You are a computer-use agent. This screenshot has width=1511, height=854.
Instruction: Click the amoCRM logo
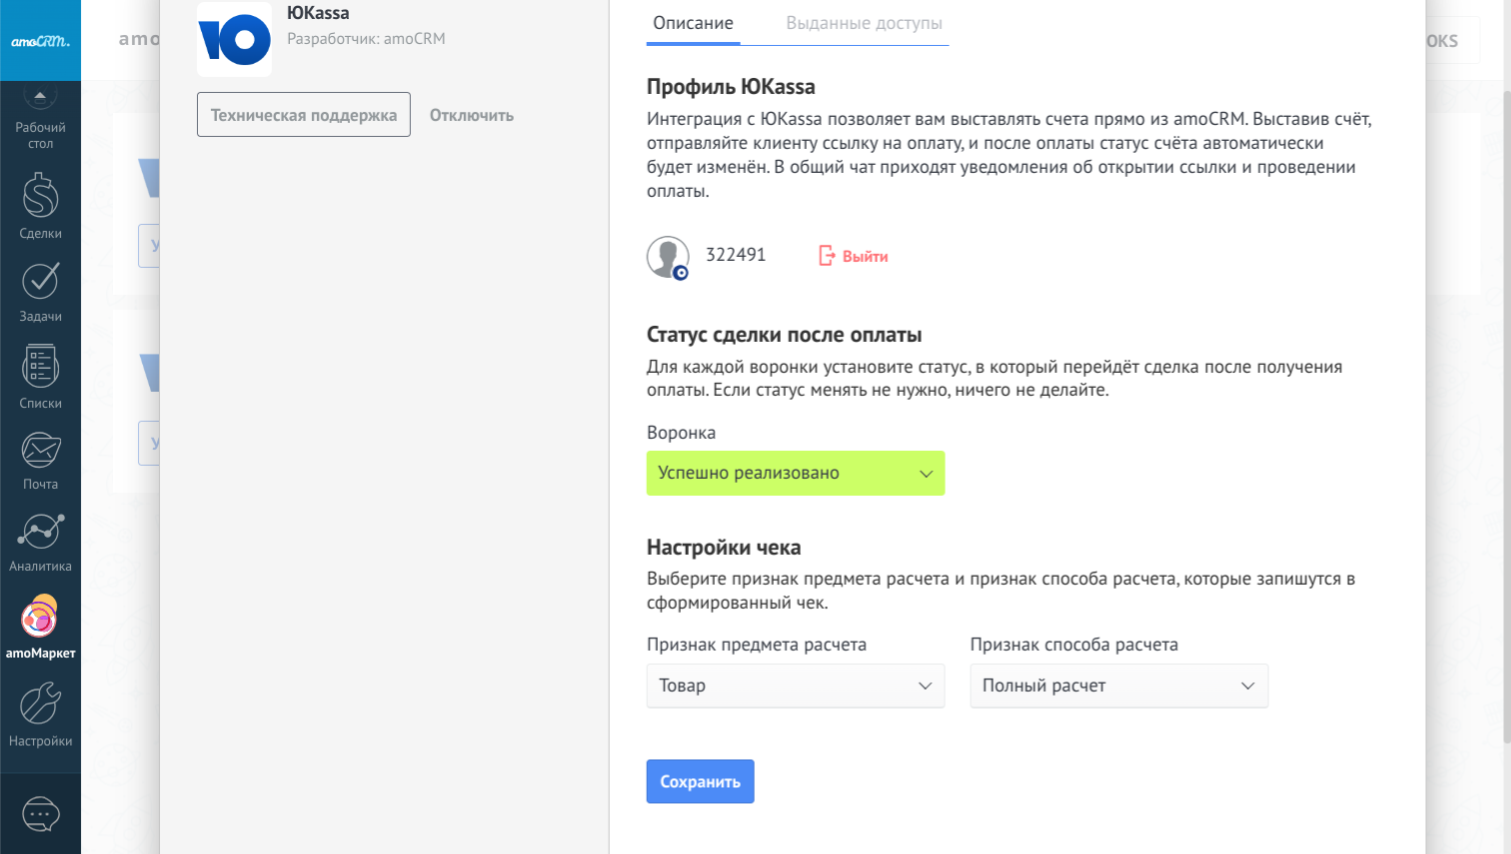pos(40,41)
